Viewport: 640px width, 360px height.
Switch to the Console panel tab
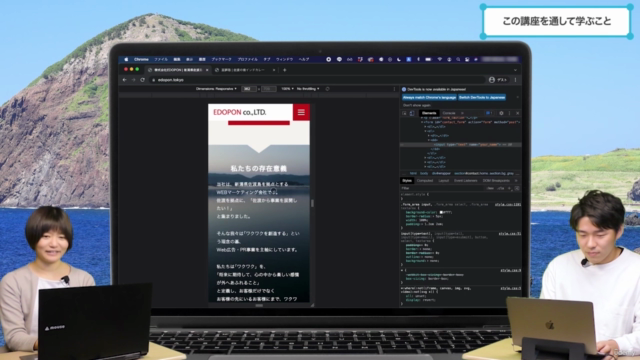coord(449,113)
